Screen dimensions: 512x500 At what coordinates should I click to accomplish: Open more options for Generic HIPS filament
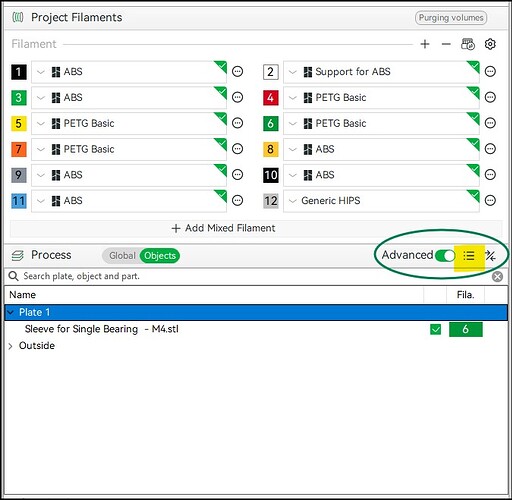(x=490, y=200)
